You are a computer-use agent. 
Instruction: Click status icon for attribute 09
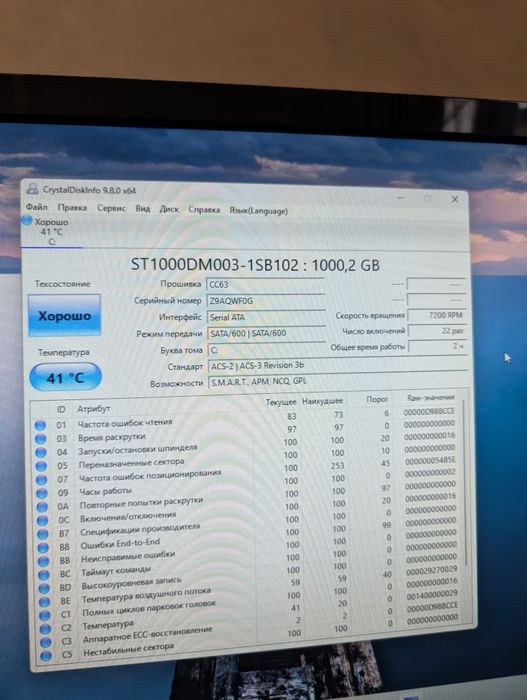[x=42, y=493]
